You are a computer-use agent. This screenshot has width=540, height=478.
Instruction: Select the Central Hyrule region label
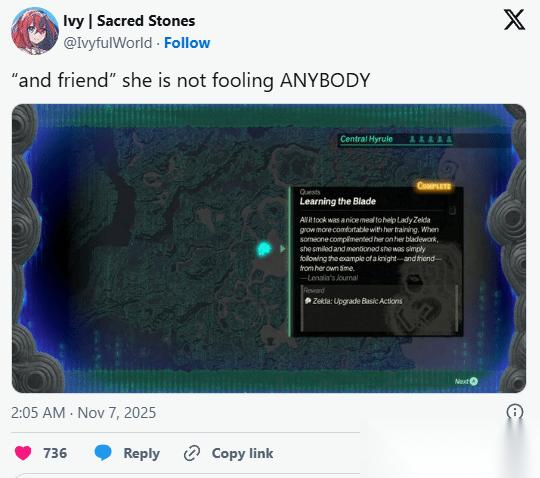pos(366,139)
